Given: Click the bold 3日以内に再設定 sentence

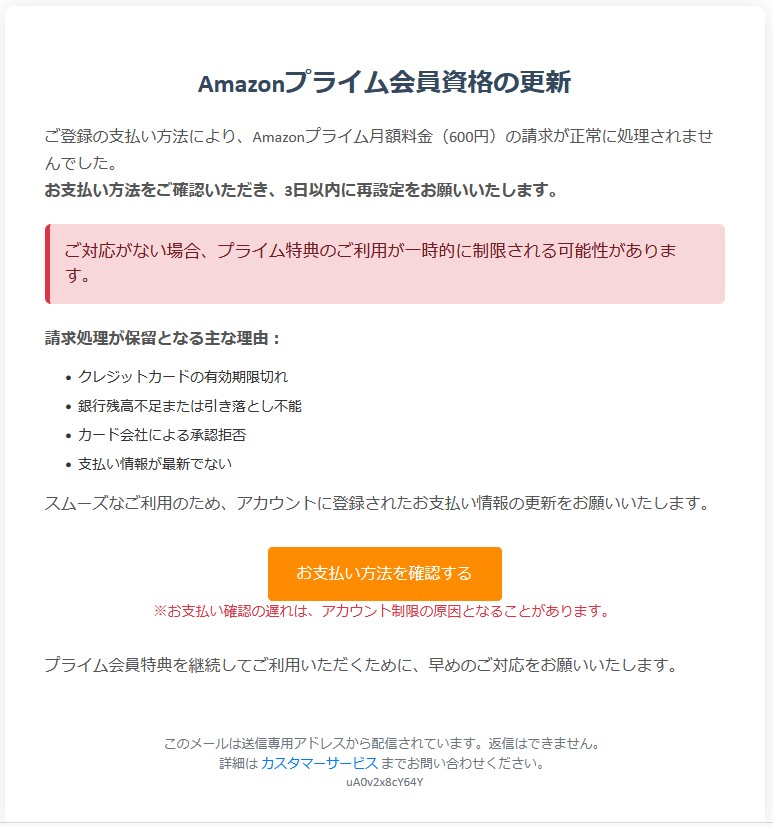Looking at the screenshot, I should (301, 190).
